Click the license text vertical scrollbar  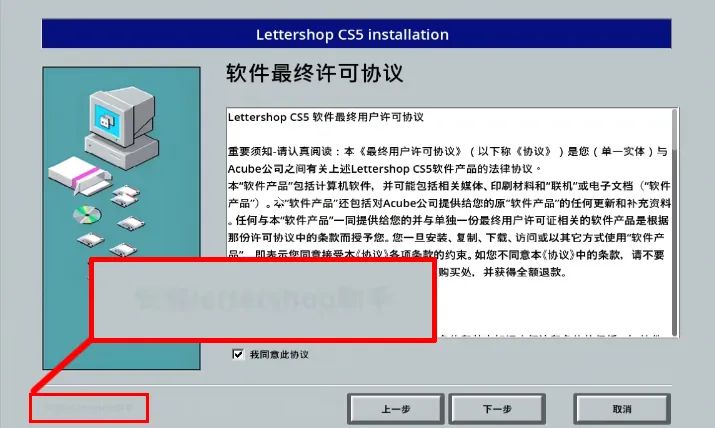click(675, 222)
